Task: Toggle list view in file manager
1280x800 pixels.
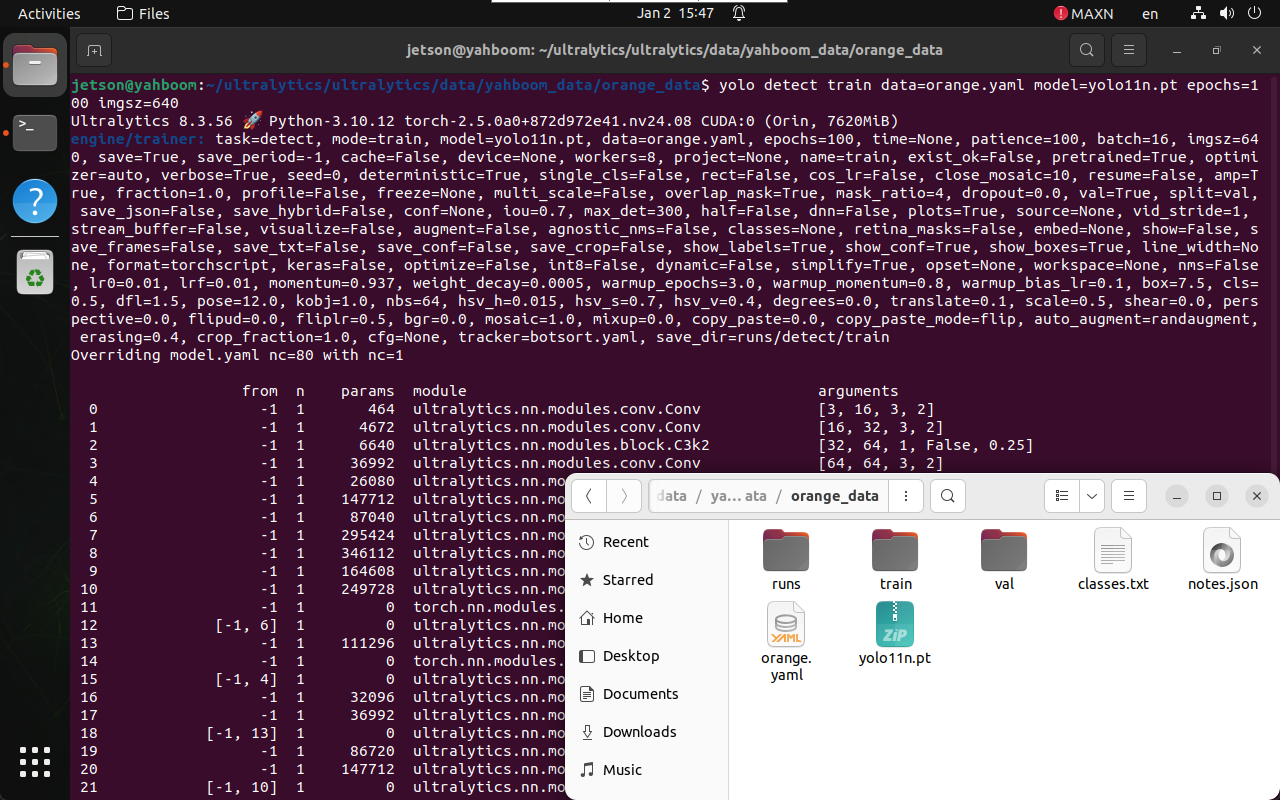Action: point(1062,496)
